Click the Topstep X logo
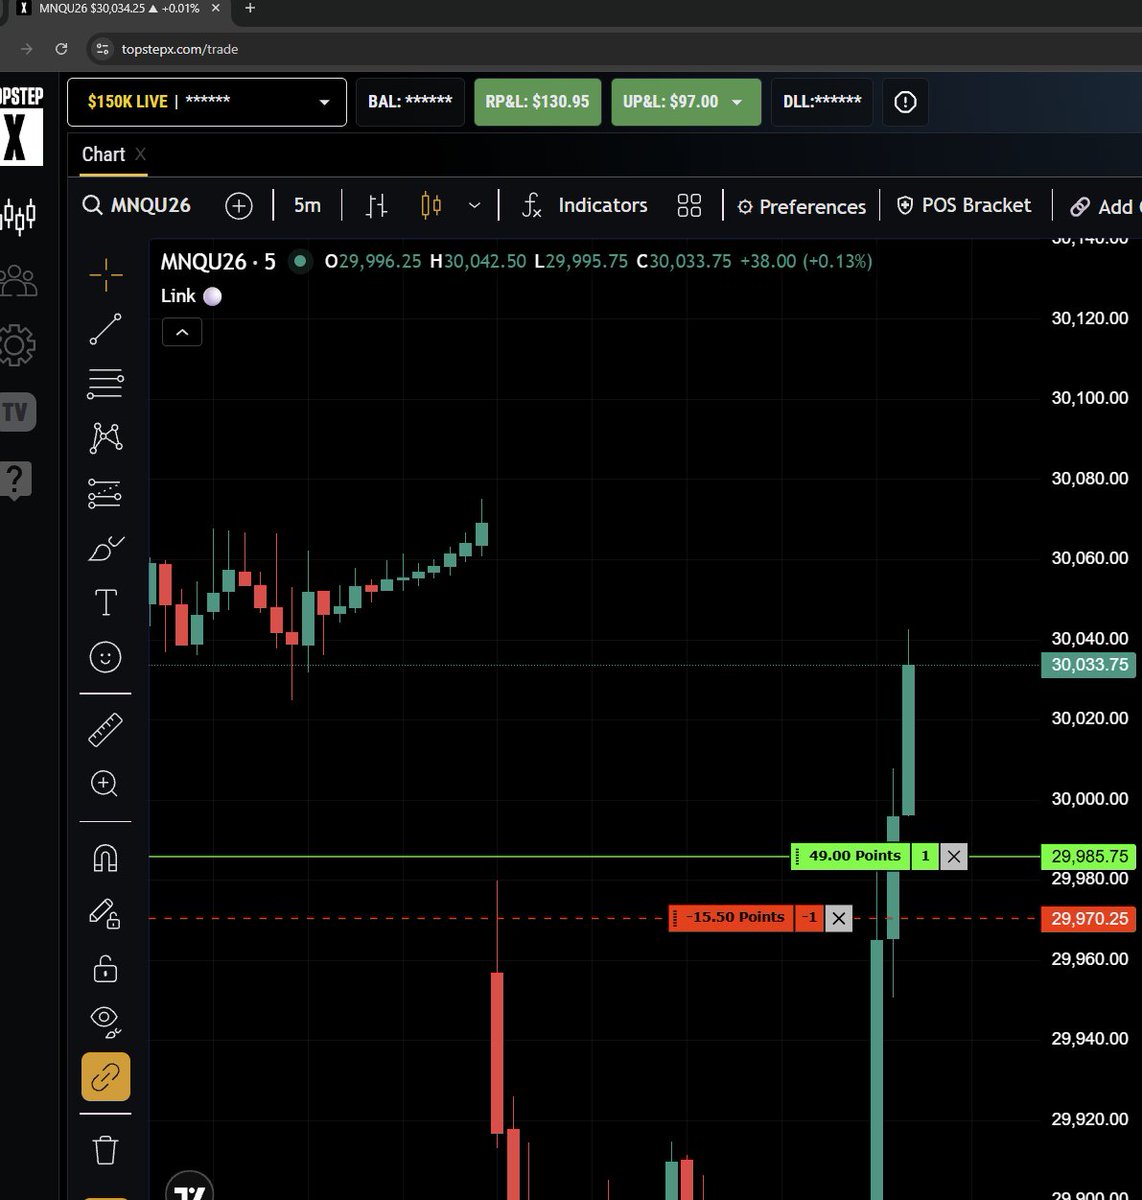 point(21,126)
